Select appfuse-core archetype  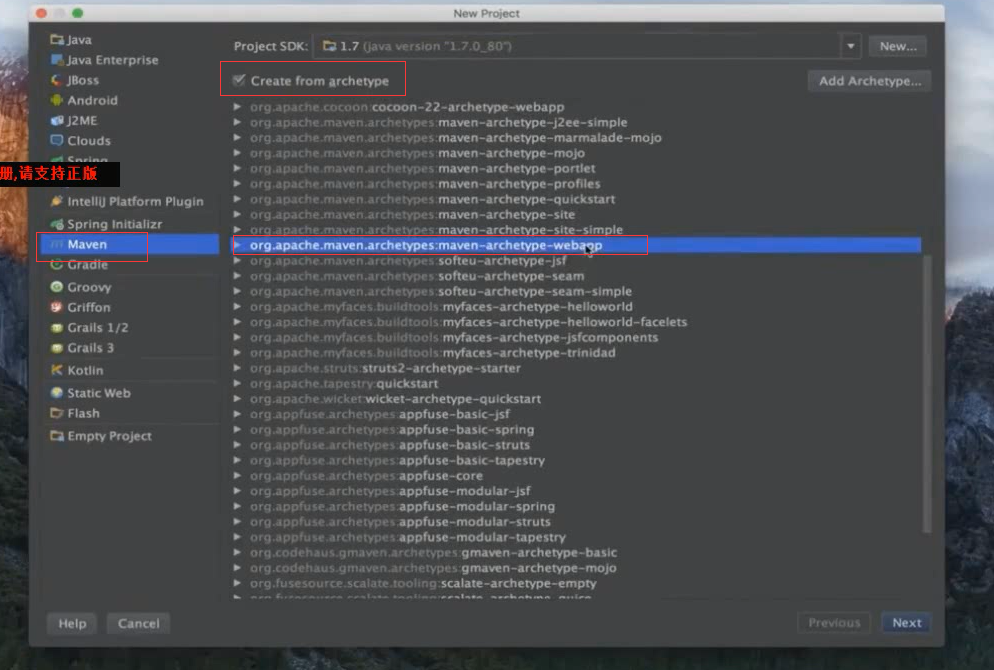pyautogui.click(x=366, y=475)
